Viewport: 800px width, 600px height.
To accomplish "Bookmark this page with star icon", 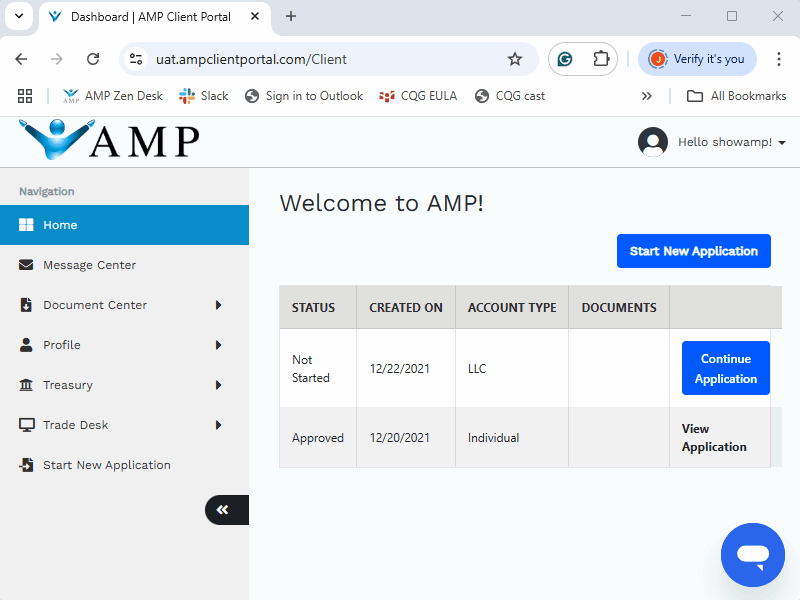I will point(515,59).
